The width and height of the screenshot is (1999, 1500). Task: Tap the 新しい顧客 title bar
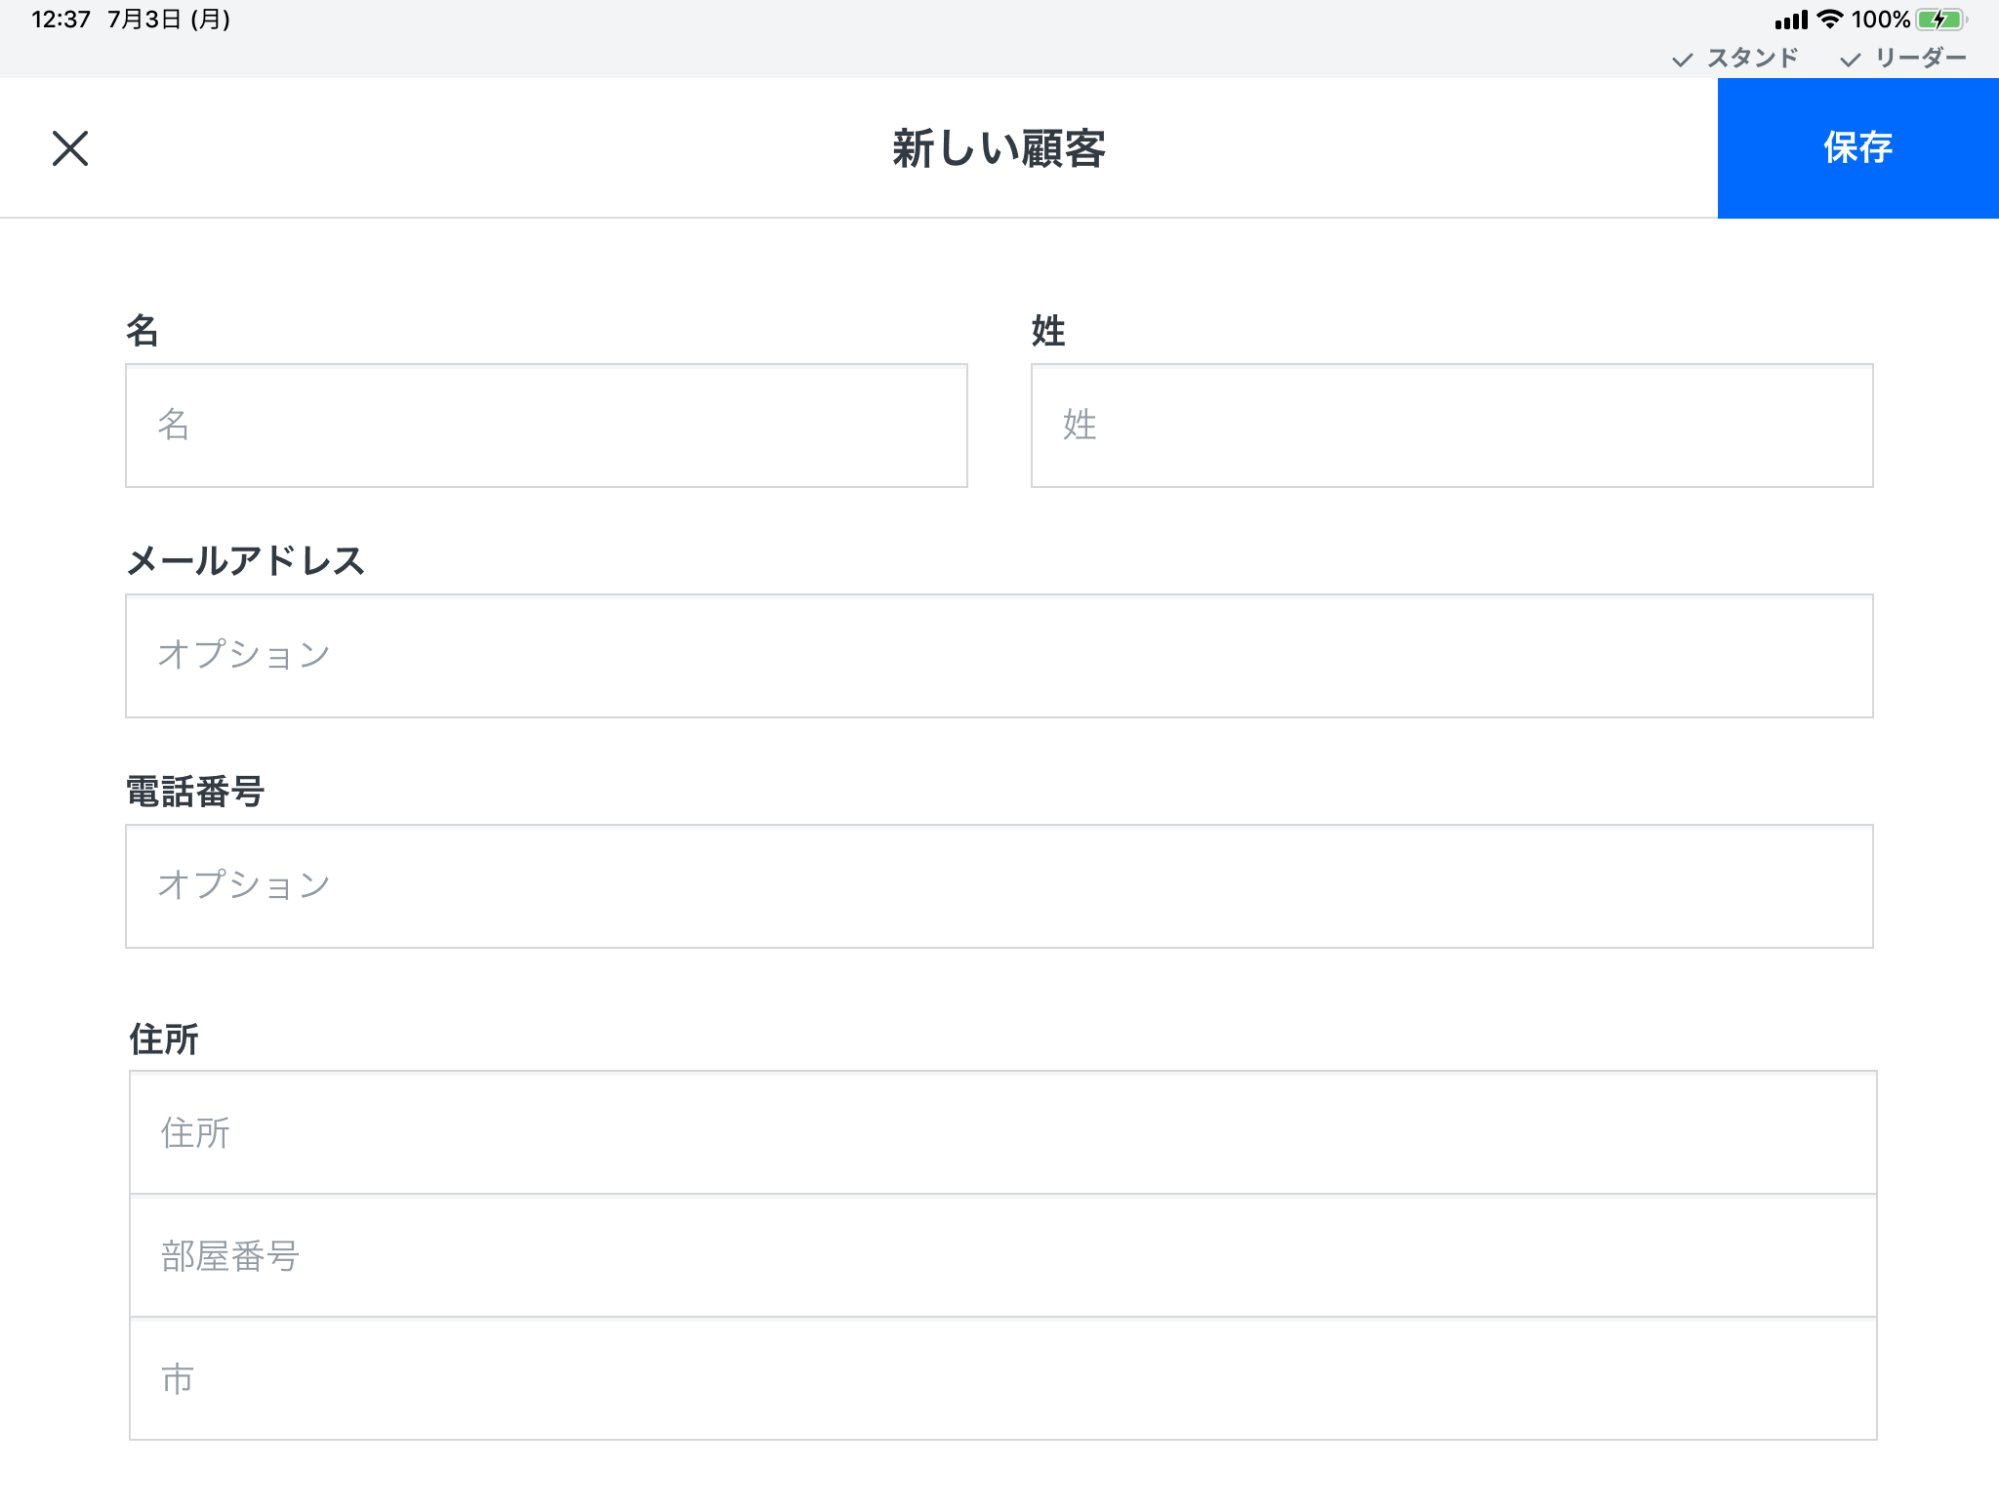click(x=999, y=149)
